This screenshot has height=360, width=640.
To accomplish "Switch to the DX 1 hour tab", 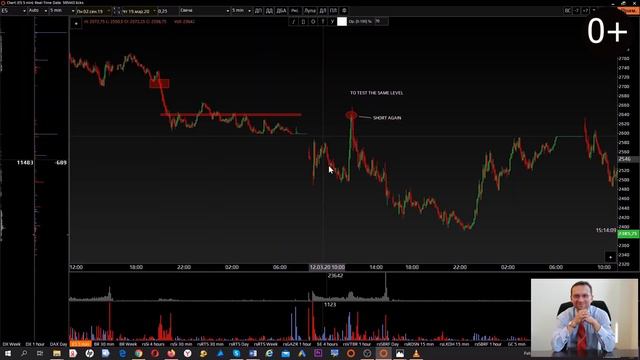I will click(x=35, y=344).
